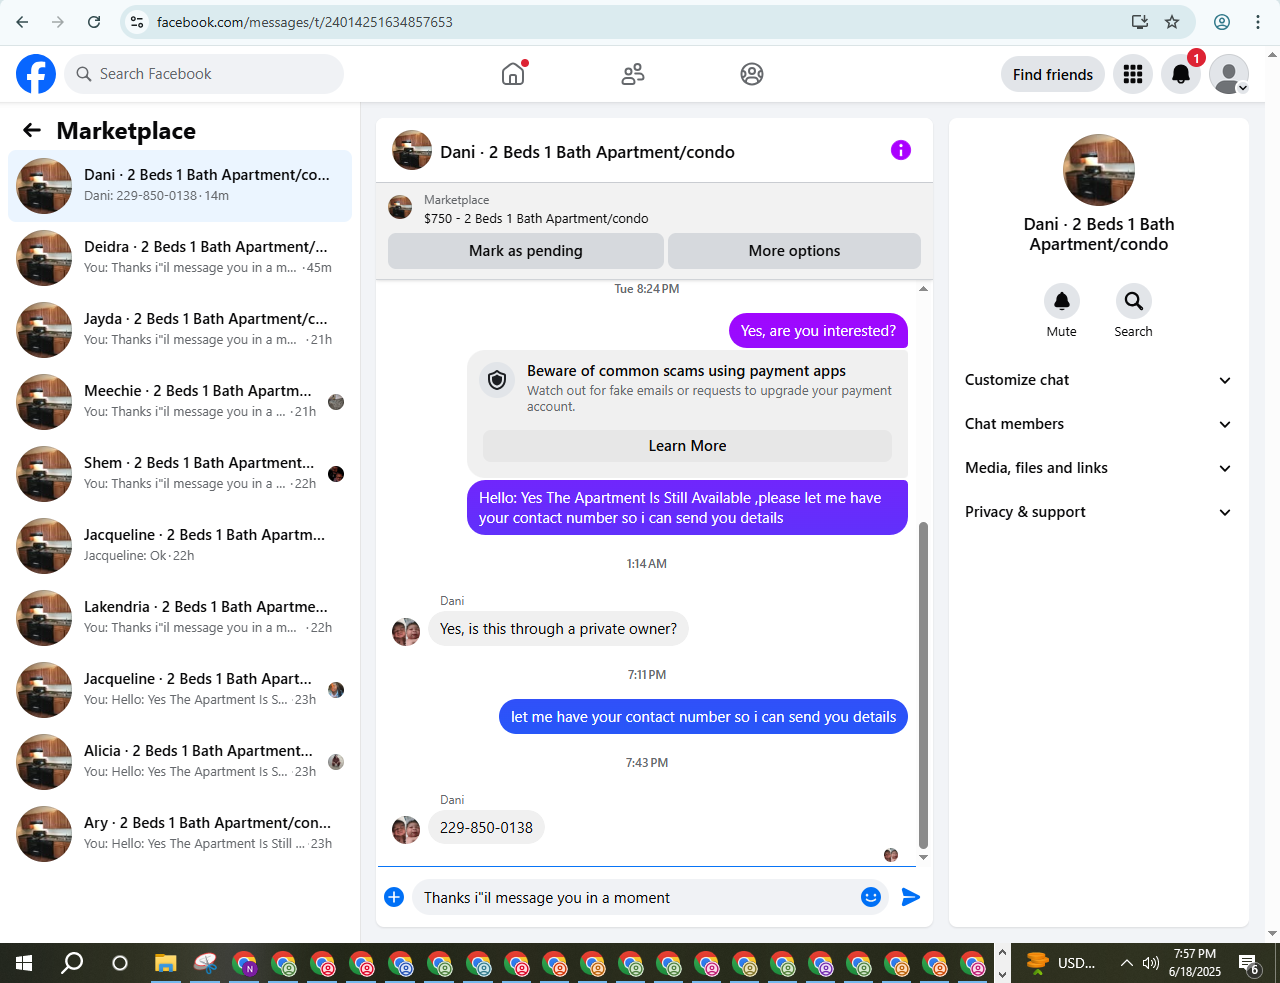This screenshot has width=1280, height=983.
Task: Expand the Chat members section
Action: click(x=1098, y=424)
